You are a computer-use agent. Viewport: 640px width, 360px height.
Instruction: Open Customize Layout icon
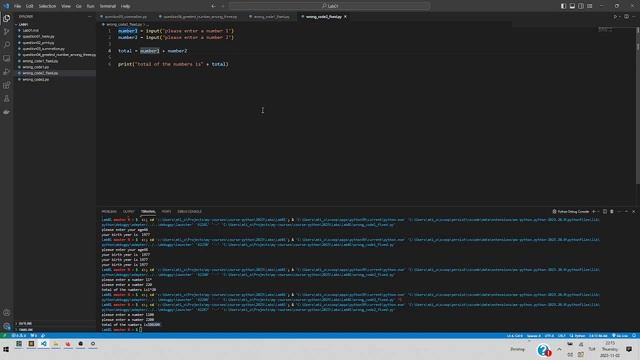(590, 6)
